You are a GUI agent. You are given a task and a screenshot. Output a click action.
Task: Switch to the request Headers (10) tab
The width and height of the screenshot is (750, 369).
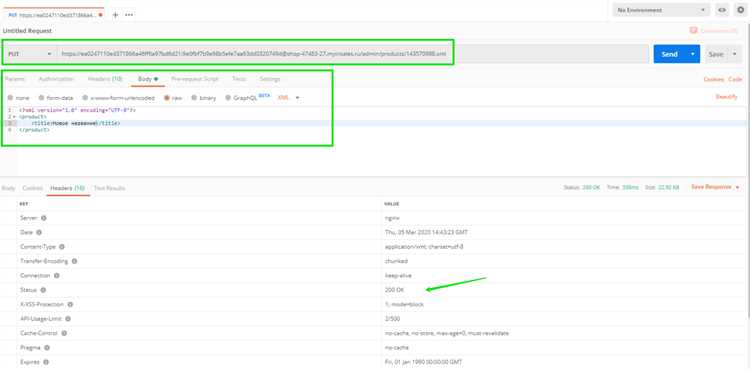pyautogui.click(x=105, y=79)
